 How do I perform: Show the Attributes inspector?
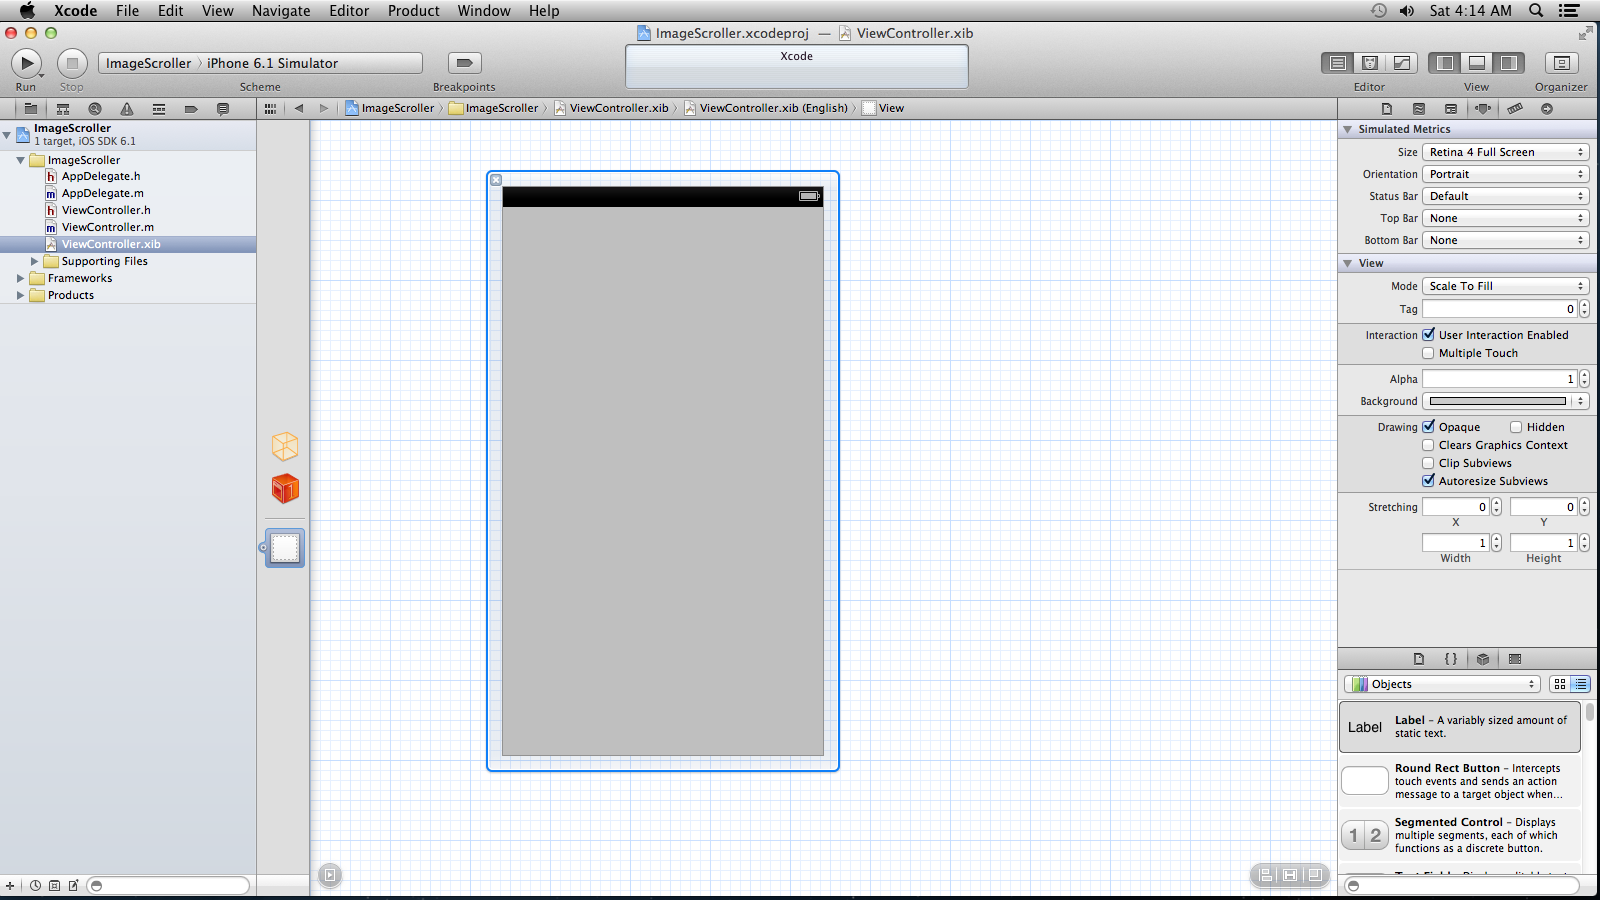(x=1483, y=109)
